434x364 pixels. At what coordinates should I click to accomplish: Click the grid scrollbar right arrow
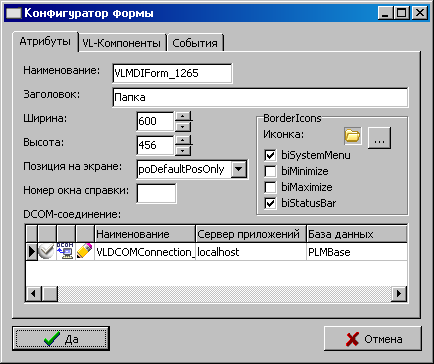[x=399, y=294]
